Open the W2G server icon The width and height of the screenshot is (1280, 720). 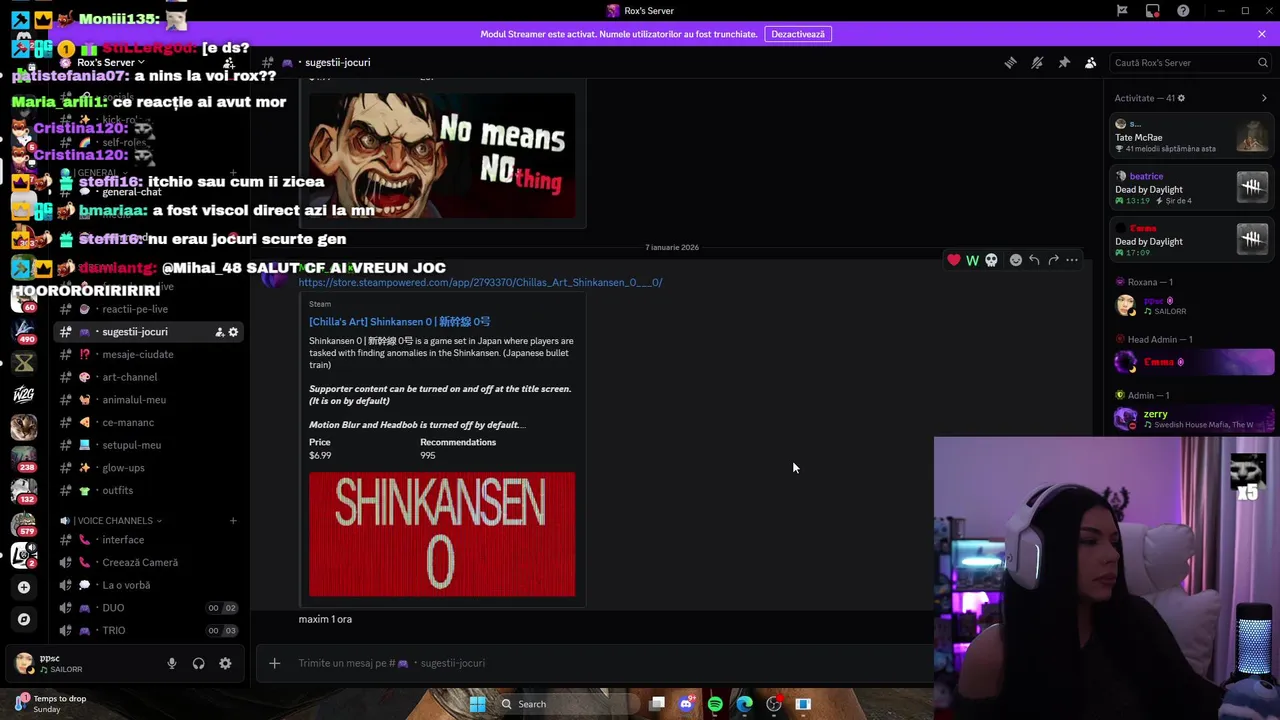[x=24, y=394]
